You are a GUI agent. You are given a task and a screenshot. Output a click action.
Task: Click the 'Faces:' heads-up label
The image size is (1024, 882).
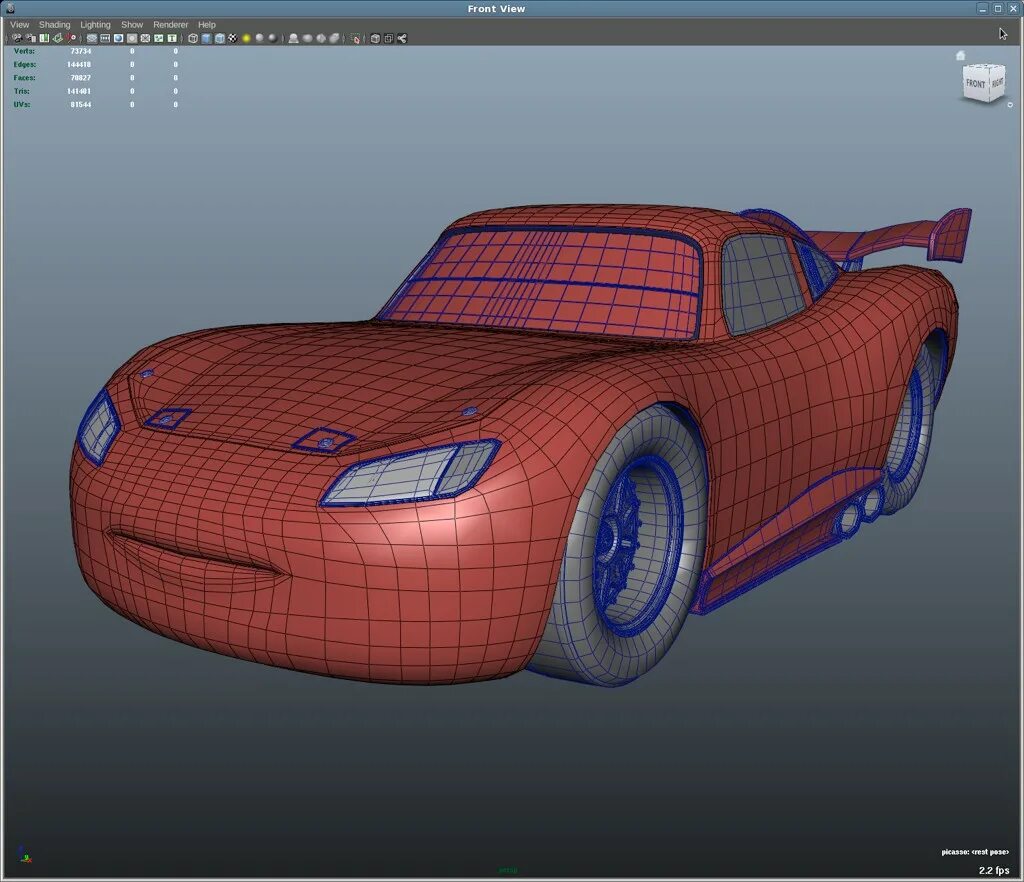click(24, 78)
